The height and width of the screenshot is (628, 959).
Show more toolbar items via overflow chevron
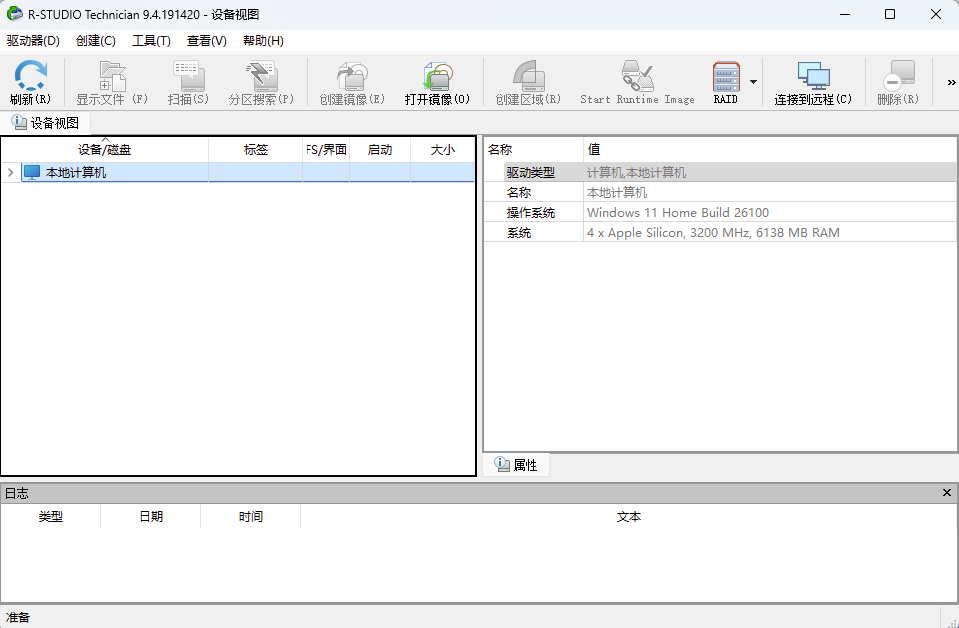tap(951, 82)
